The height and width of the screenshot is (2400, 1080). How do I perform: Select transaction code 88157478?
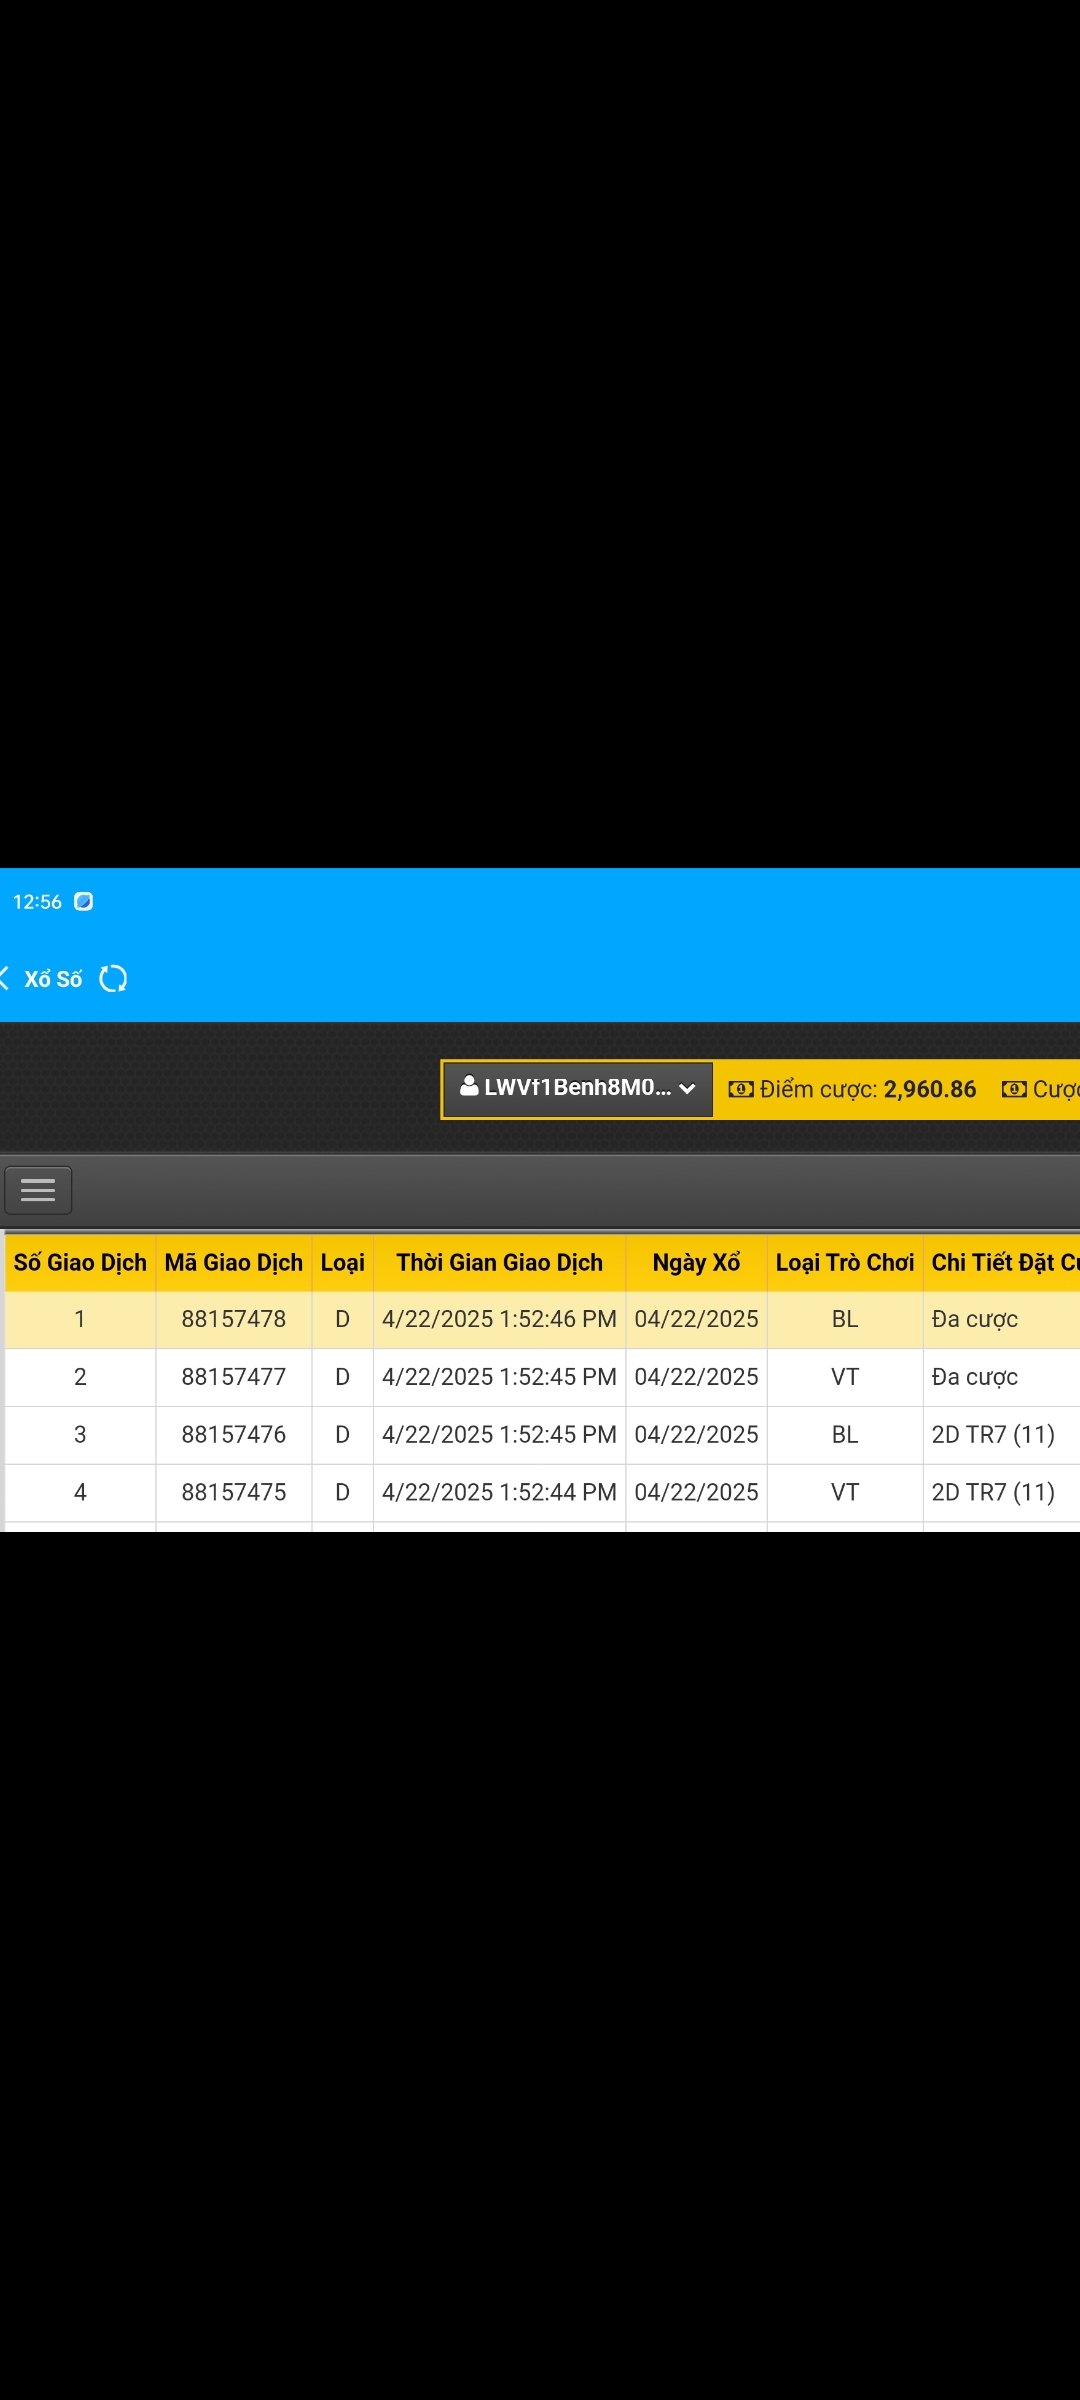pyautogui.click(x=233, y=1319)
